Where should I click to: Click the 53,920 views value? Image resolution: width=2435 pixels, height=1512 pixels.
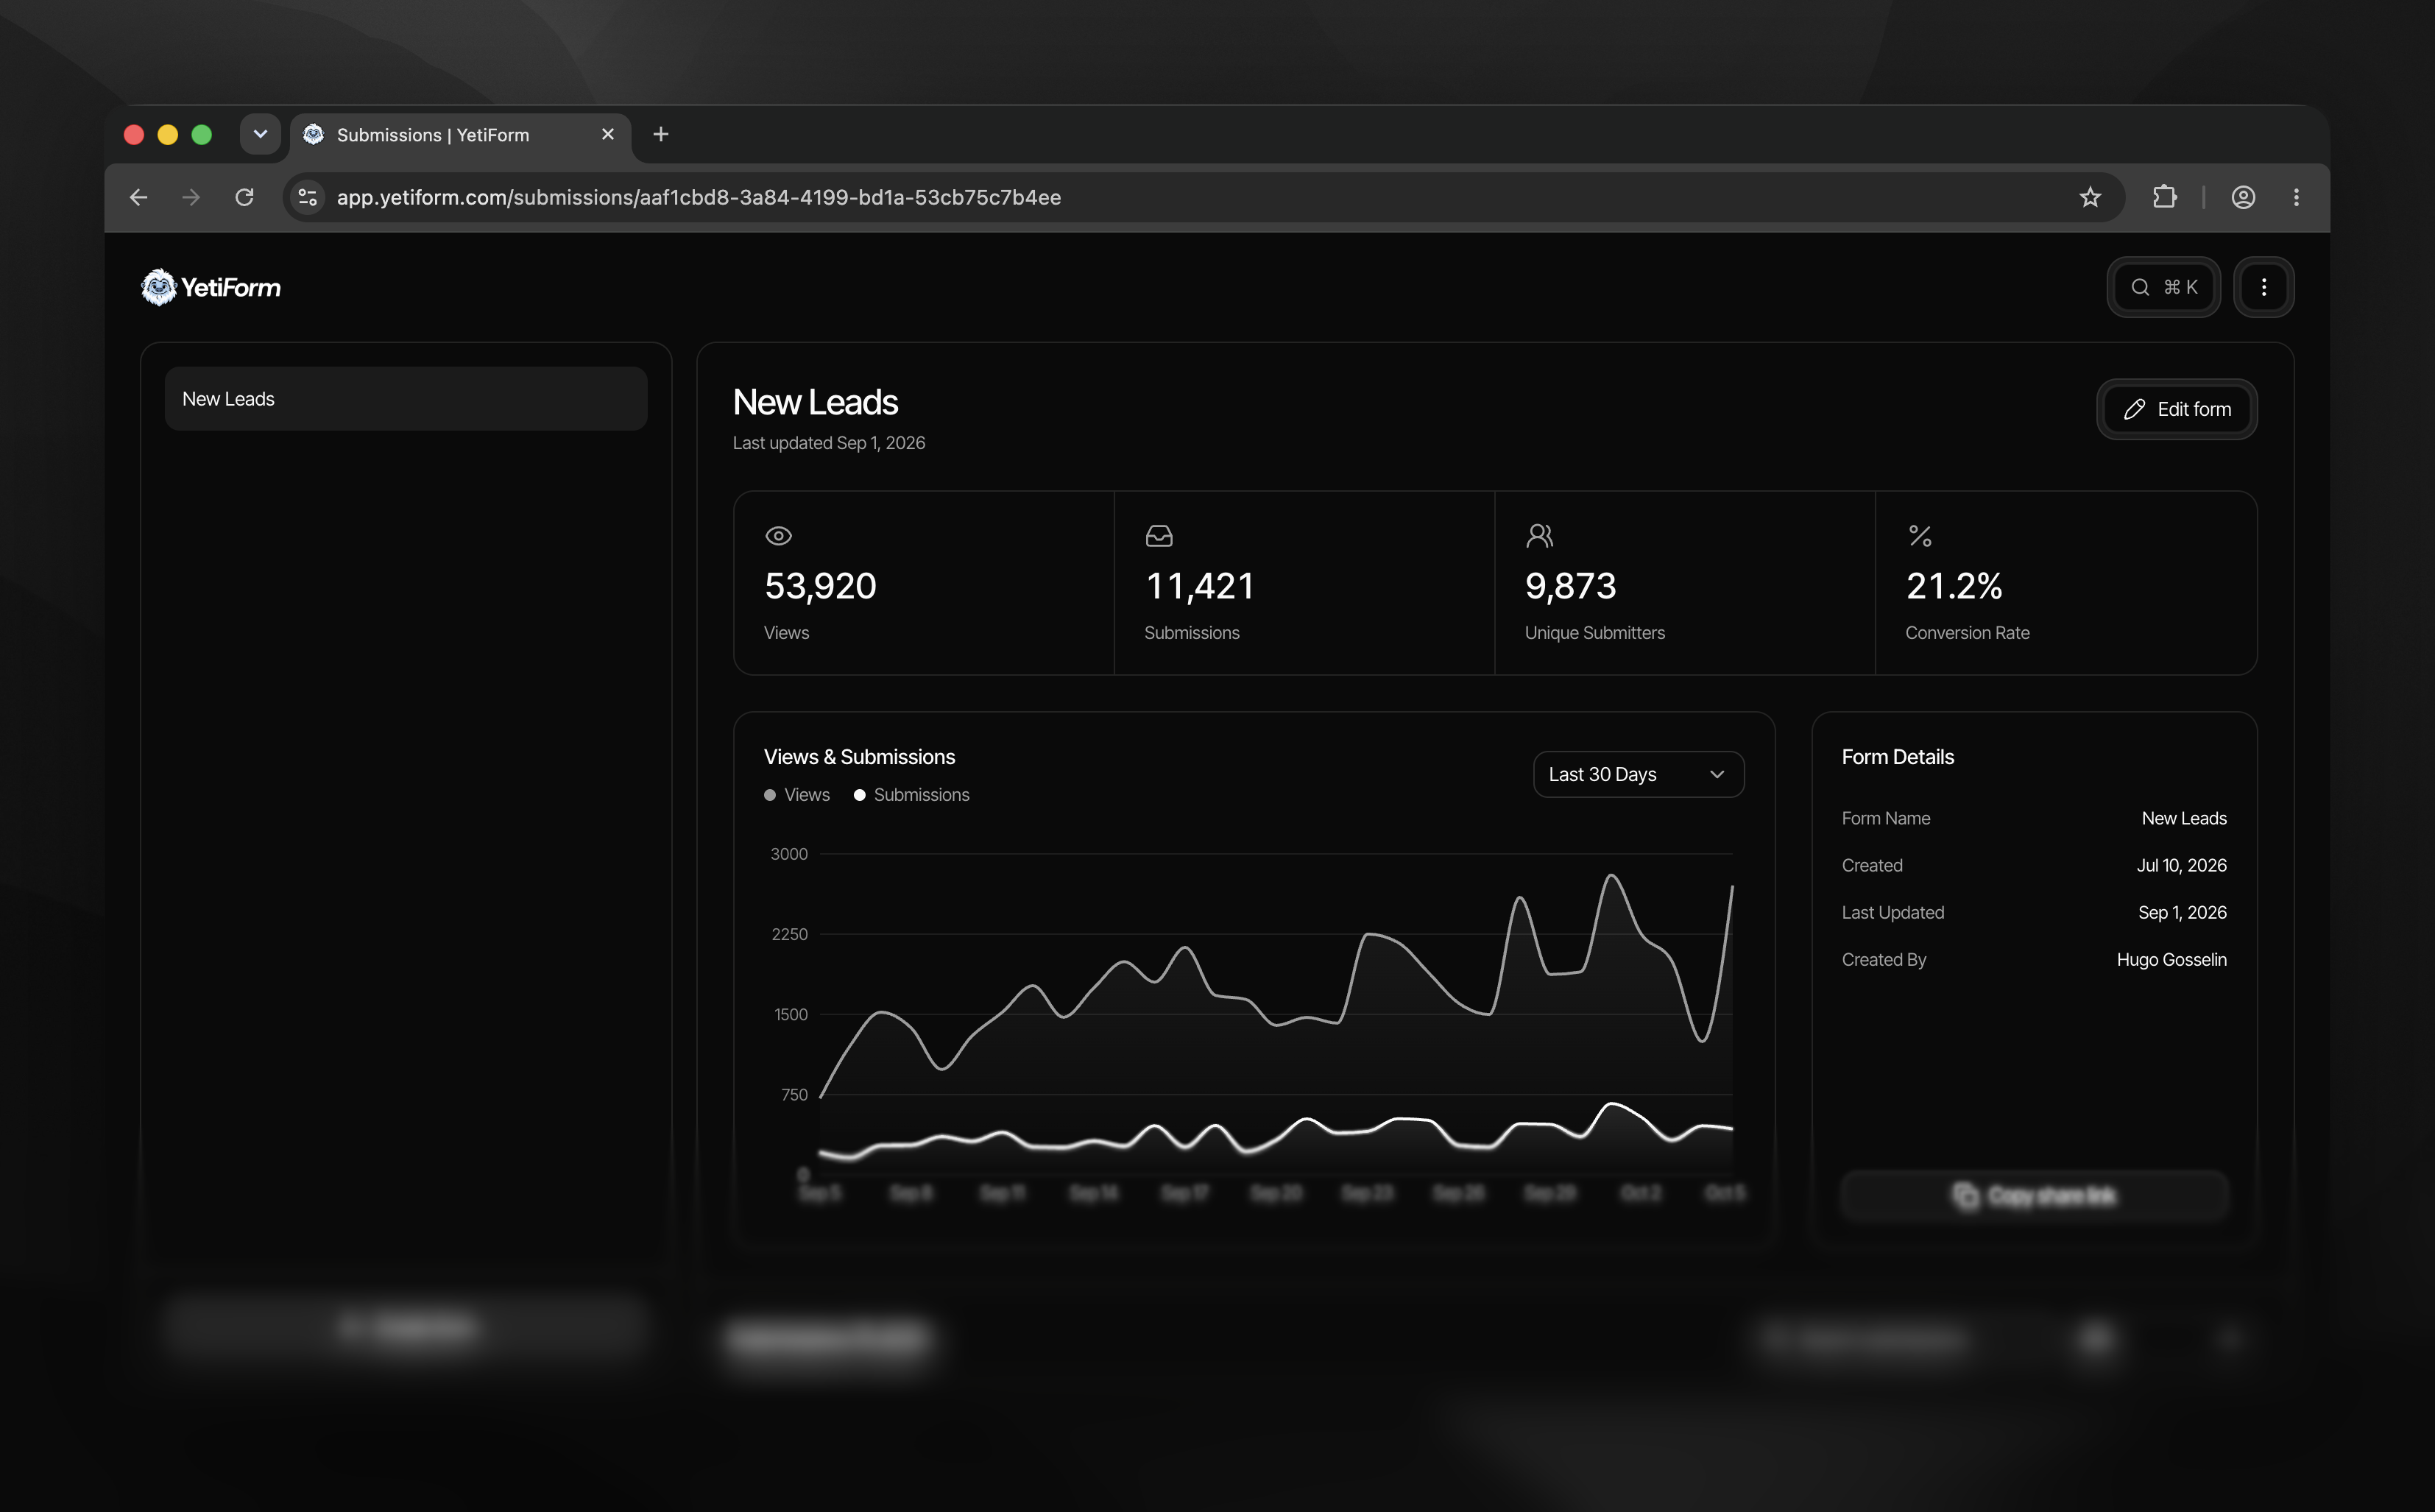pyautogui.click(x=820, y=586)
